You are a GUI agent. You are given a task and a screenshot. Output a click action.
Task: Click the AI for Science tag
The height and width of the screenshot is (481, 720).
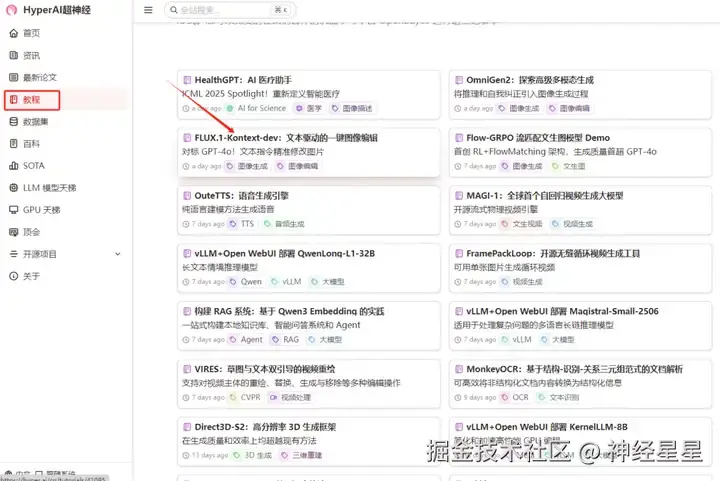tap(257, 108)
